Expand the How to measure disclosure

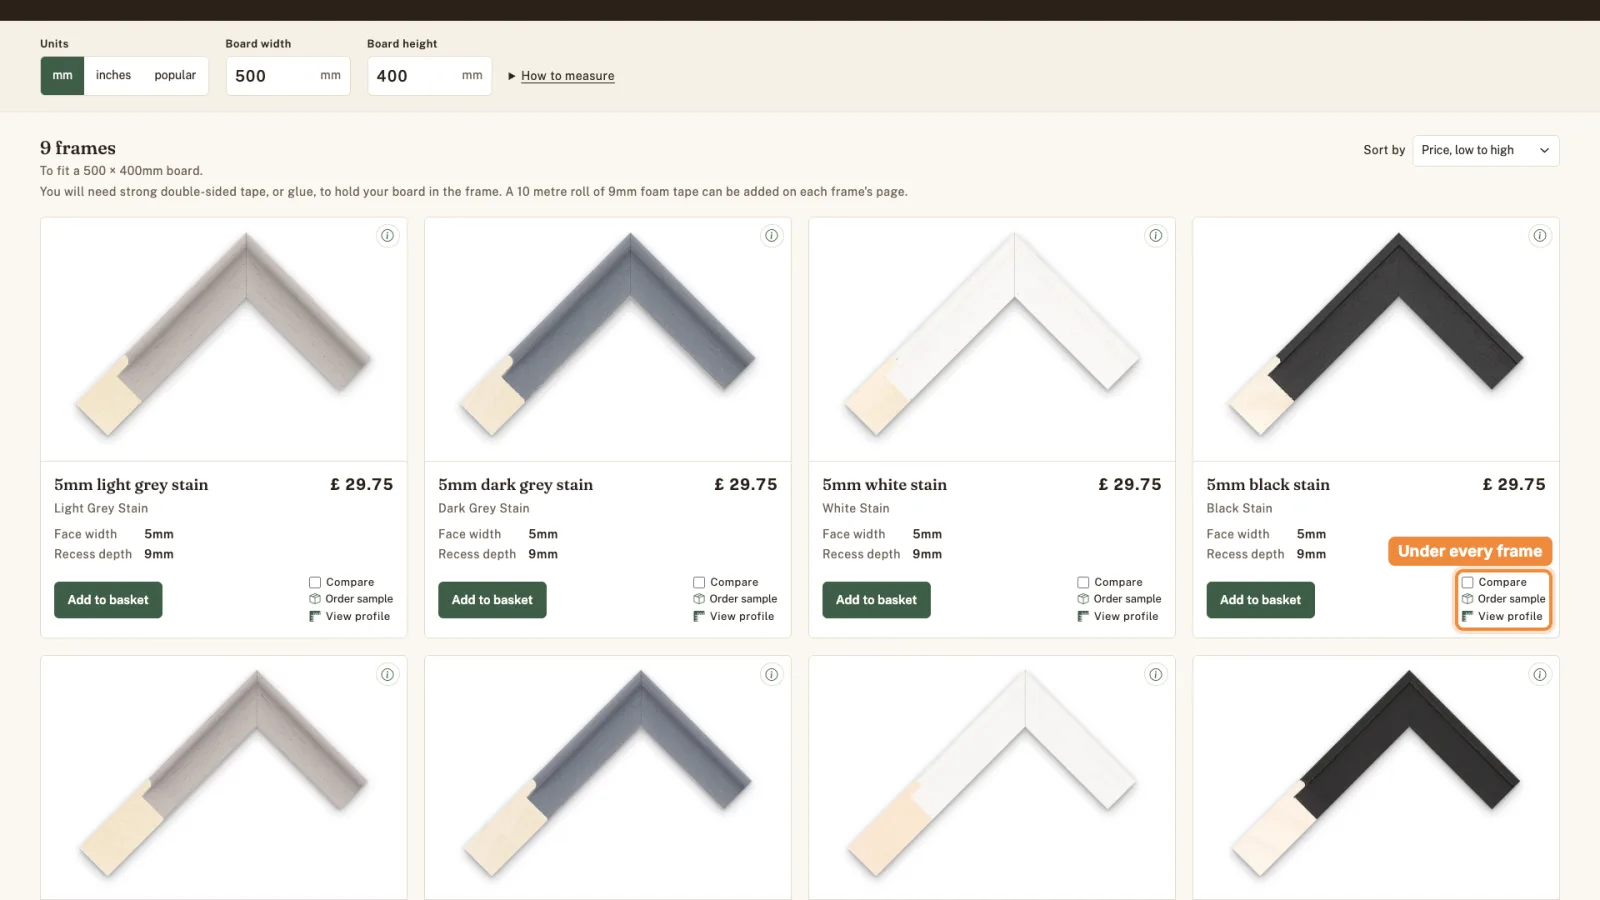561,76
